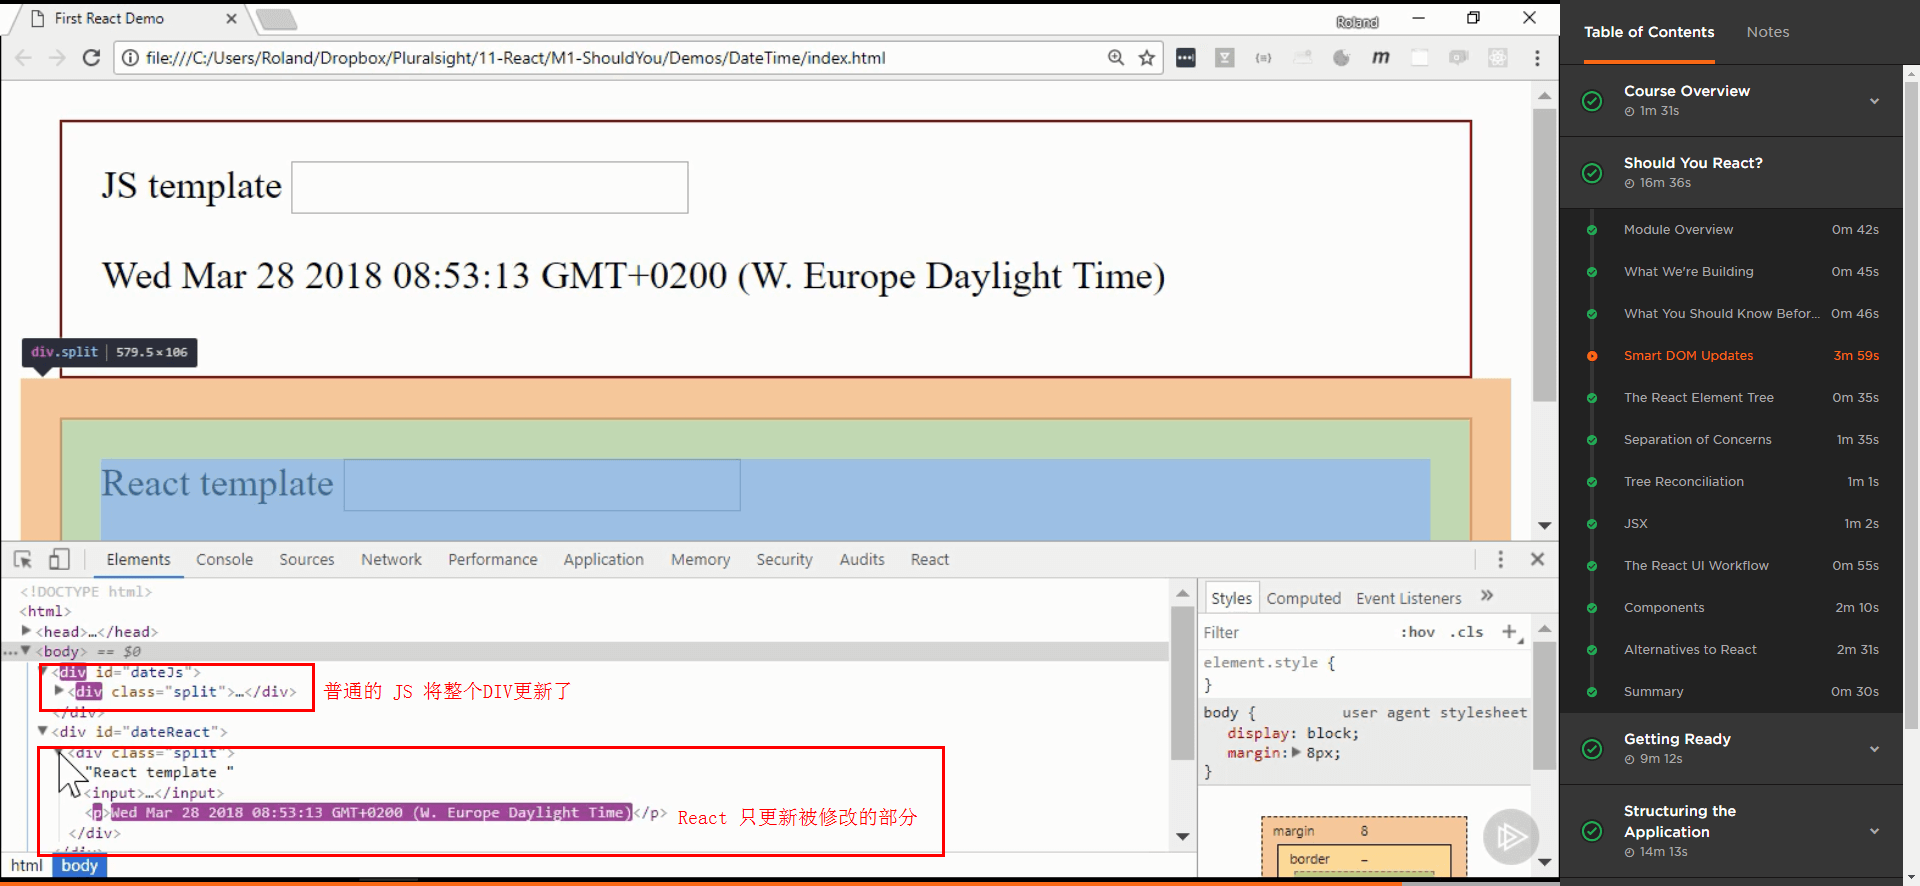Open the Network tab
1920x886 pixels.
(391, 560)
